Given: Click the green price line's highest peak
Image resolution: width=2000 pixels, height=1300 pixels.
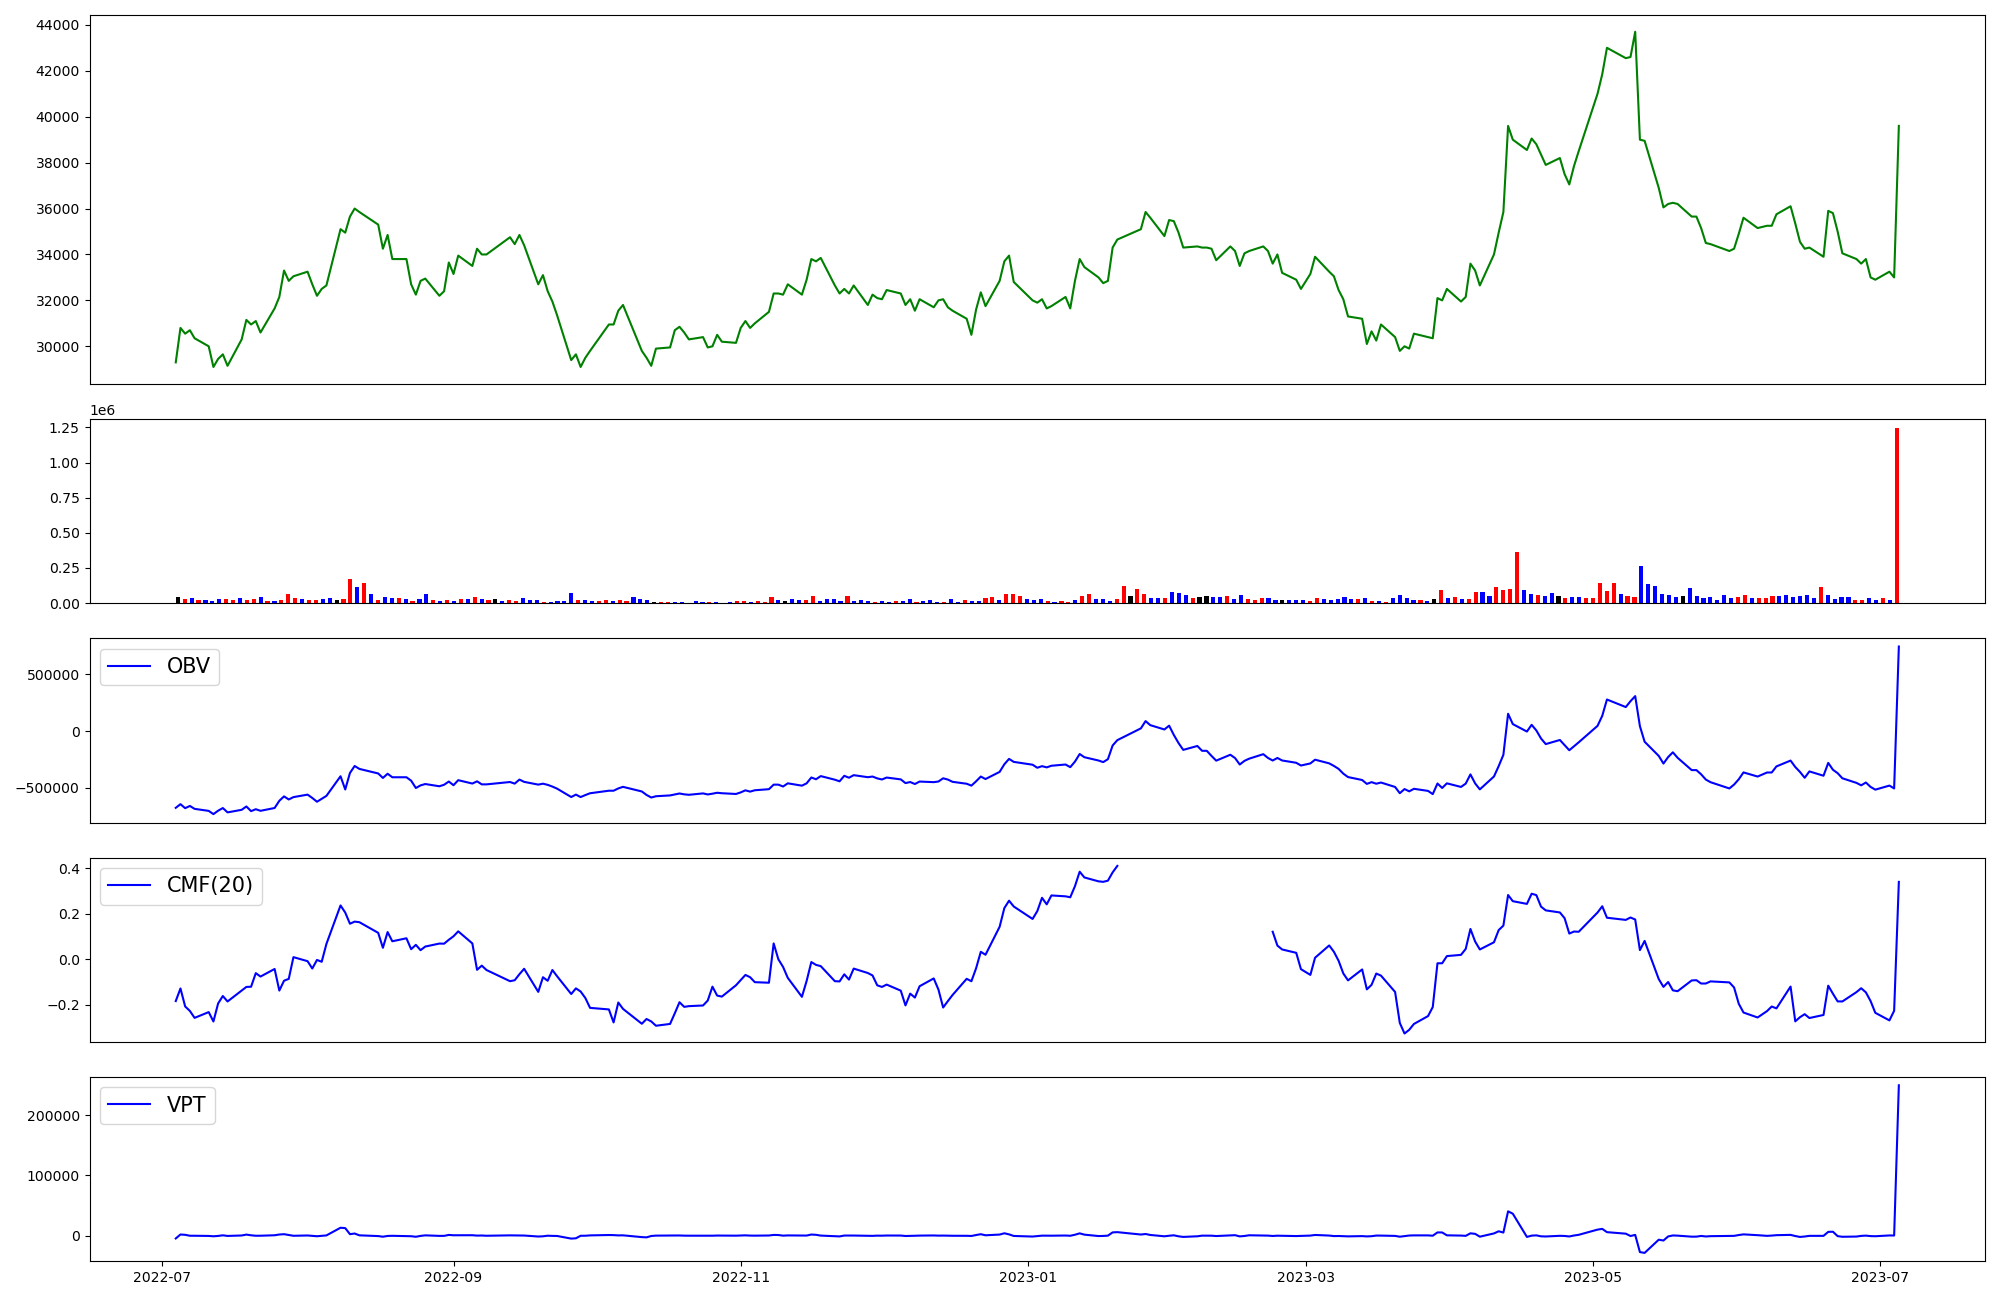Looking at the screenshot, I should pyautogui.click(x=1635, y=33).
